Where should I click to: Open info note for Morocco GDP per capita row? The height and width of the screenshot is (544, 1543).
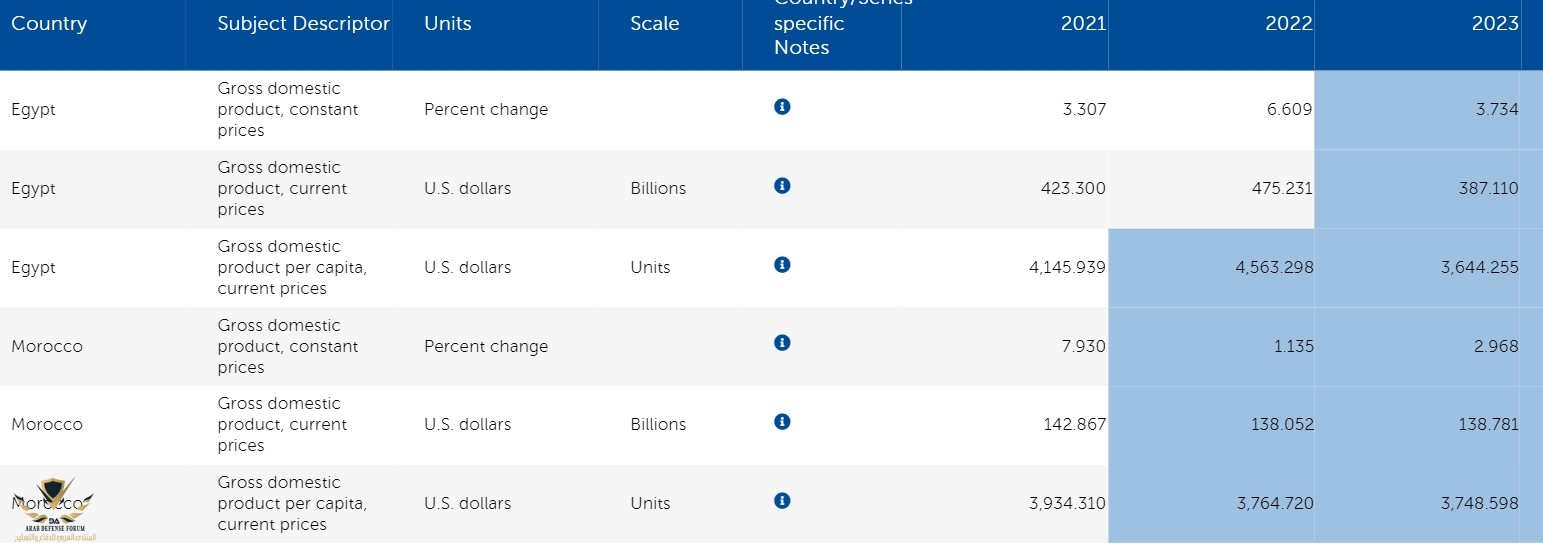(782, 500)
